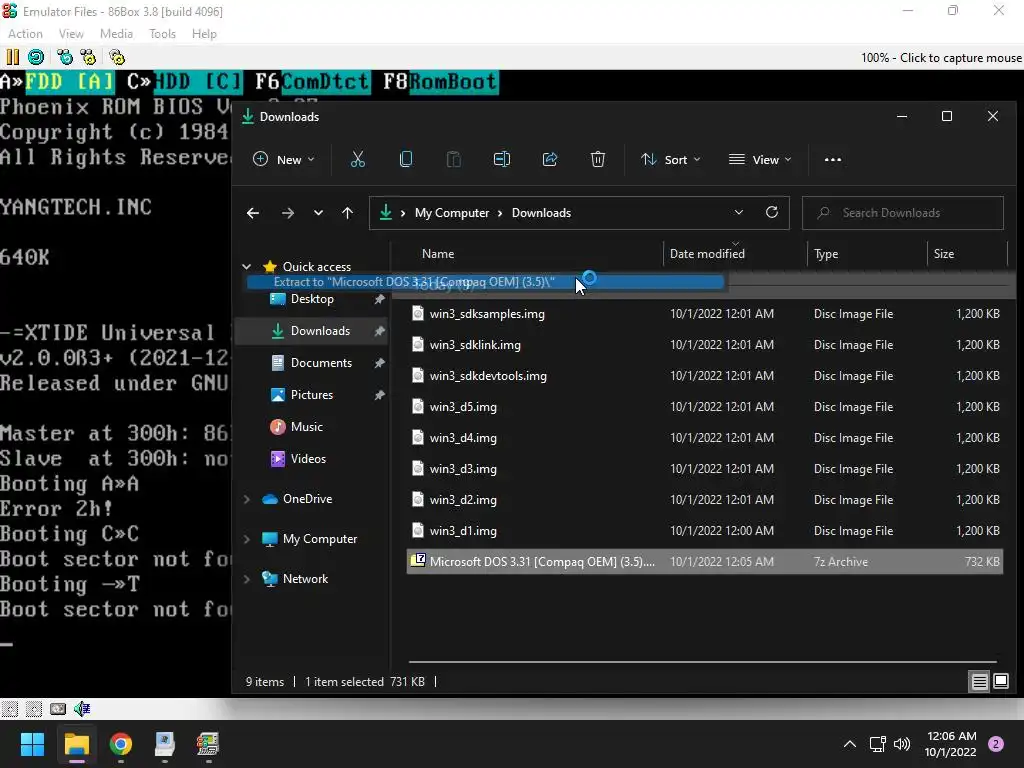
Task: Refresh the Downloads folder view
Action: pos(772,212)
